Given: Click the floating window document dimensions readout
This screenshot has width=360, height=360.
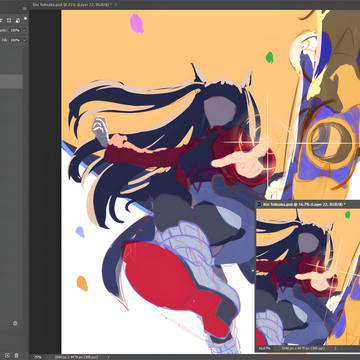Looking at the screenshot, I should coord(302,349).
